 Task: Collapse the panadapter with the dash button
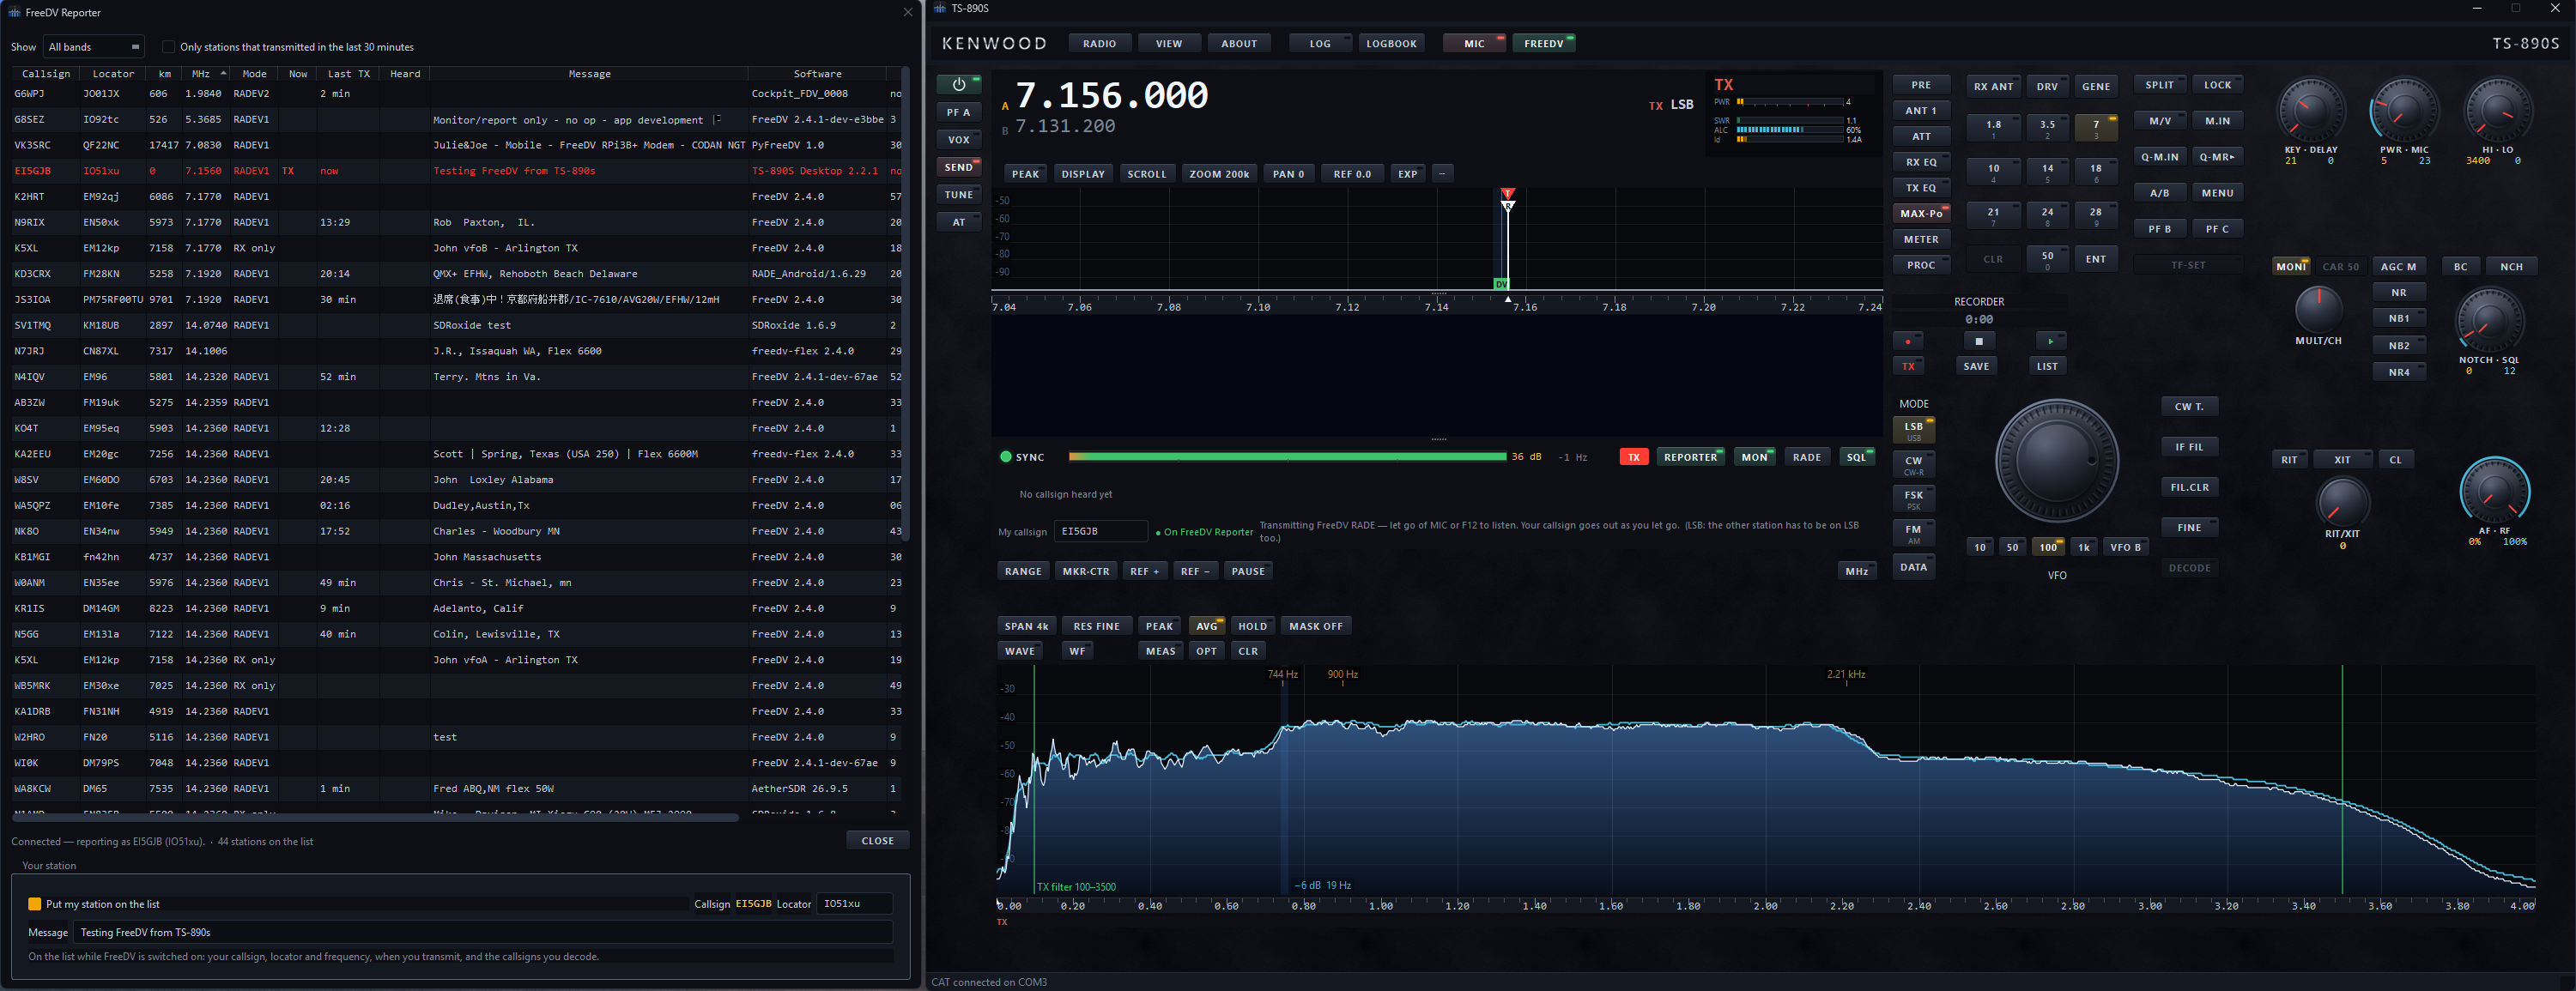pos(1442,174)
